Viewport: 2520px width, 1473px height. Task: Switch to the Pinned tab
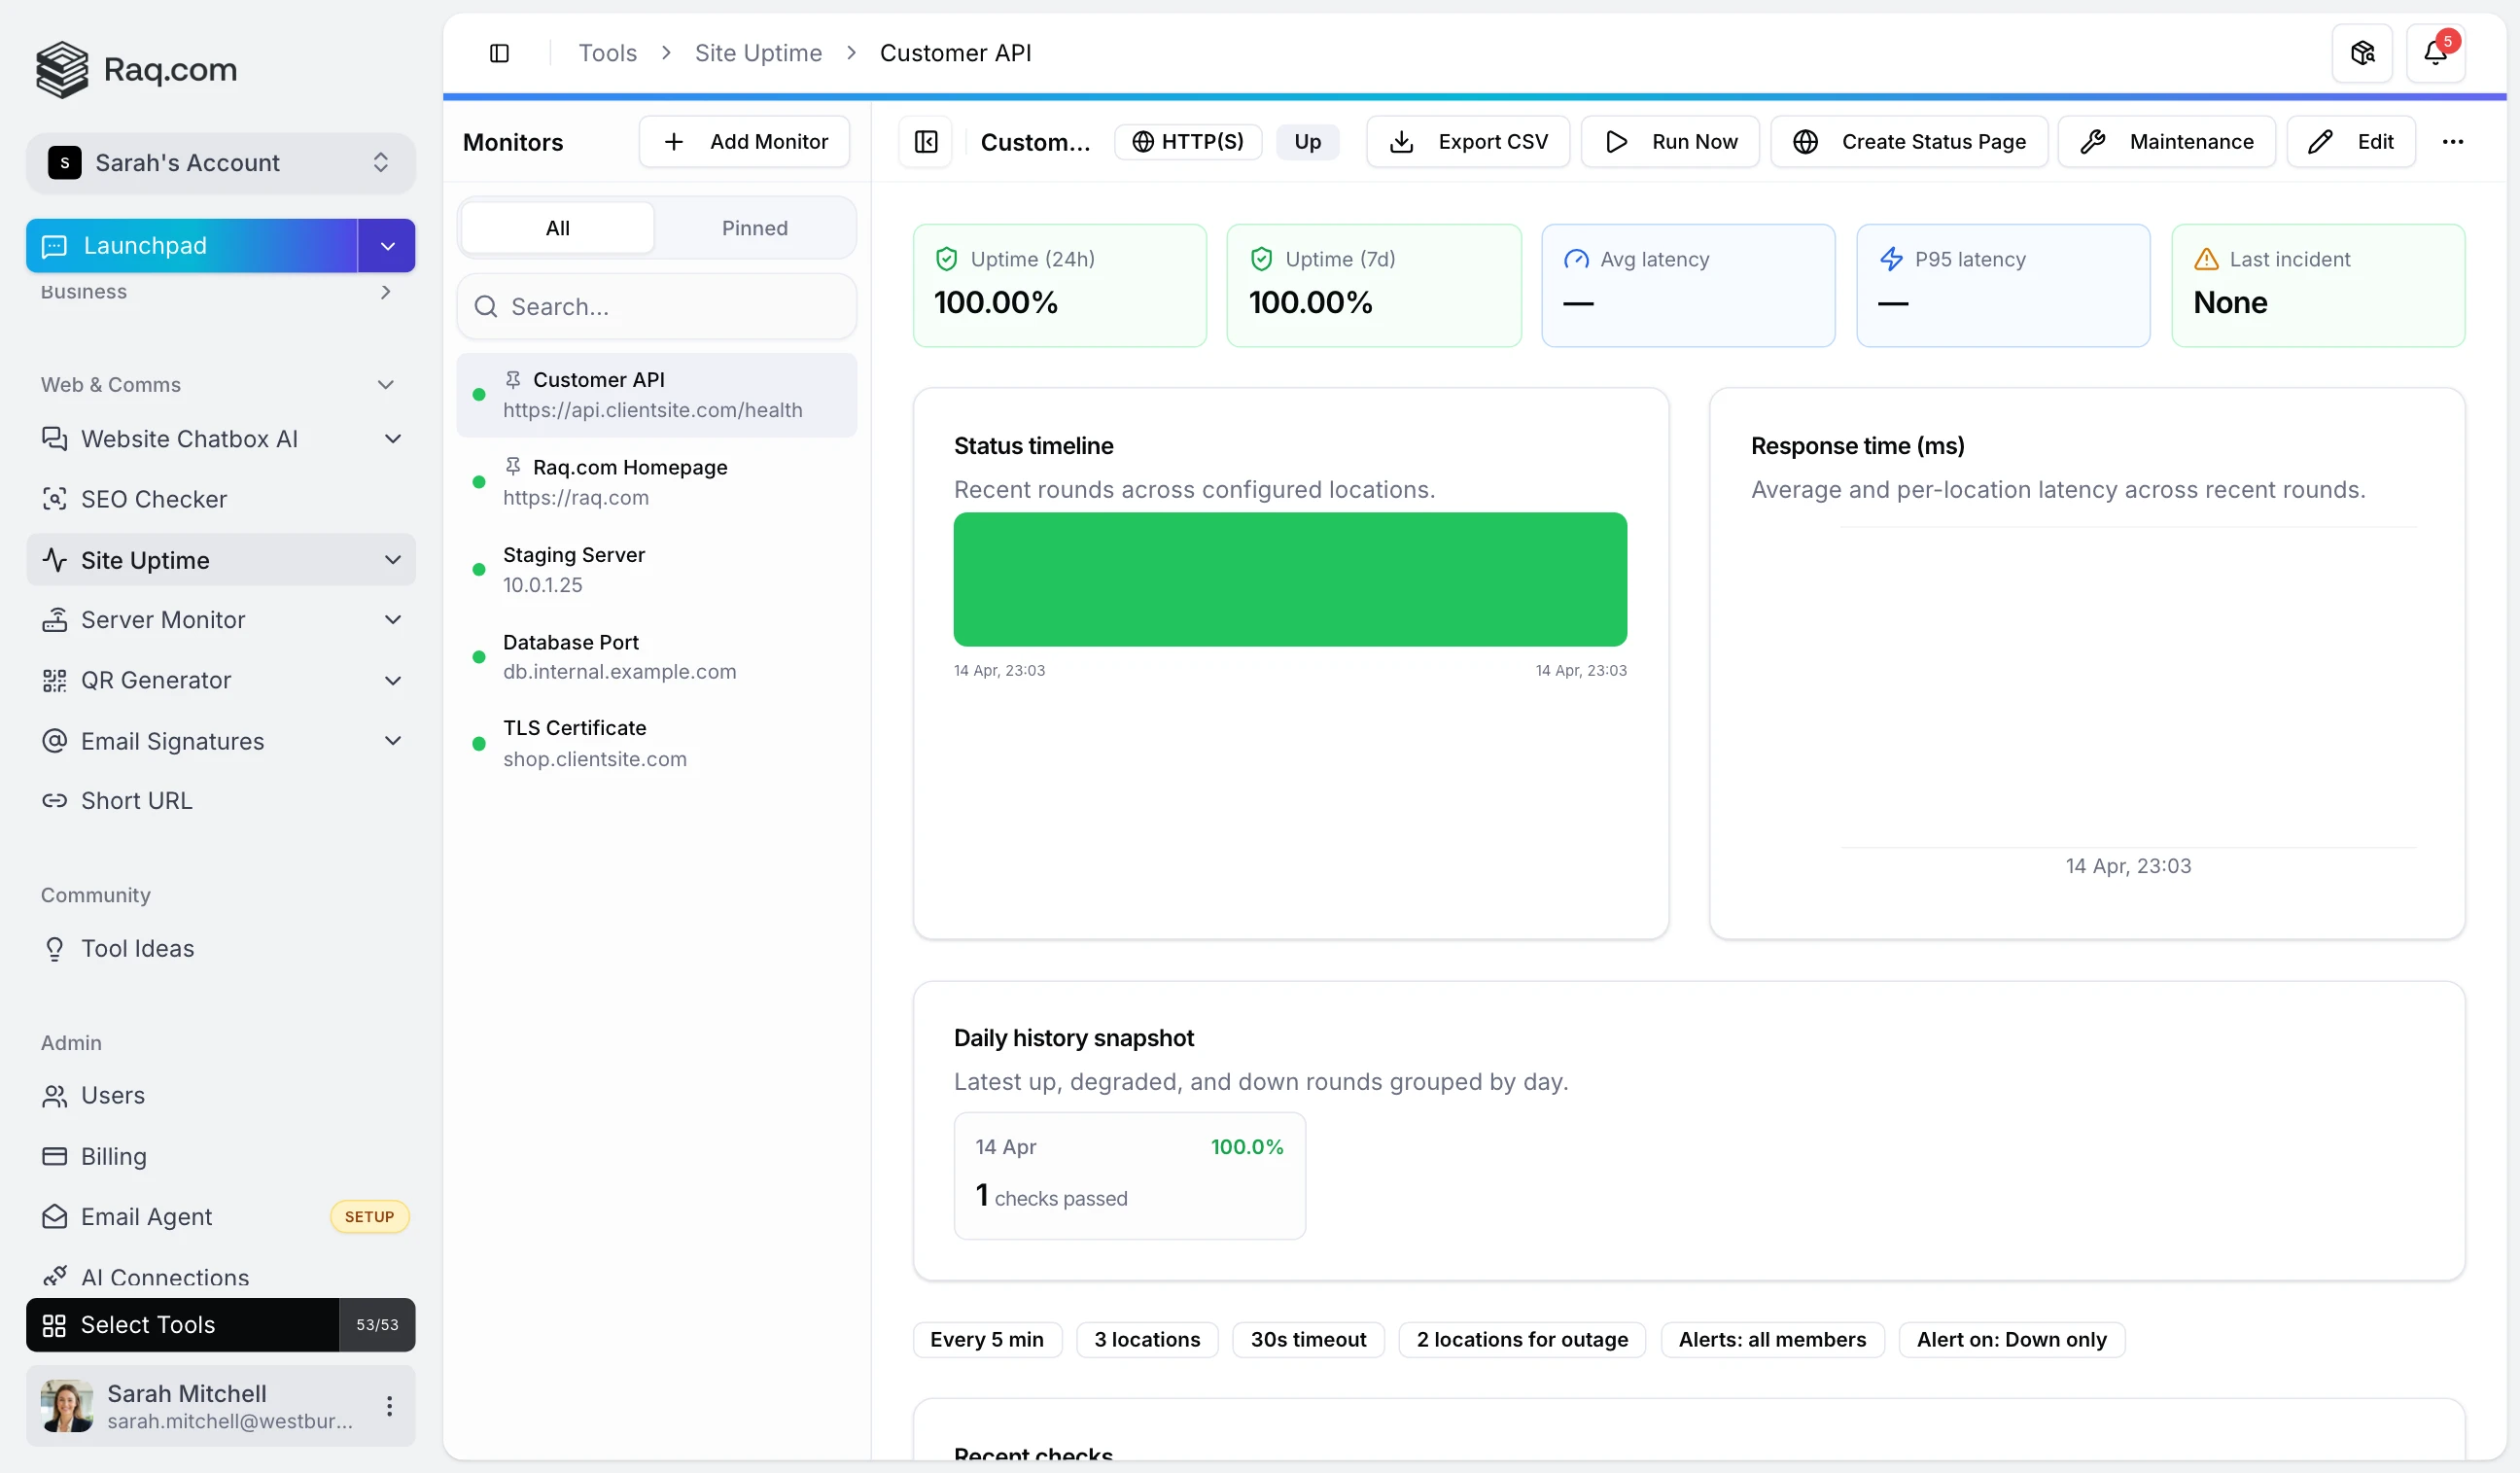(x=754, y=227)
